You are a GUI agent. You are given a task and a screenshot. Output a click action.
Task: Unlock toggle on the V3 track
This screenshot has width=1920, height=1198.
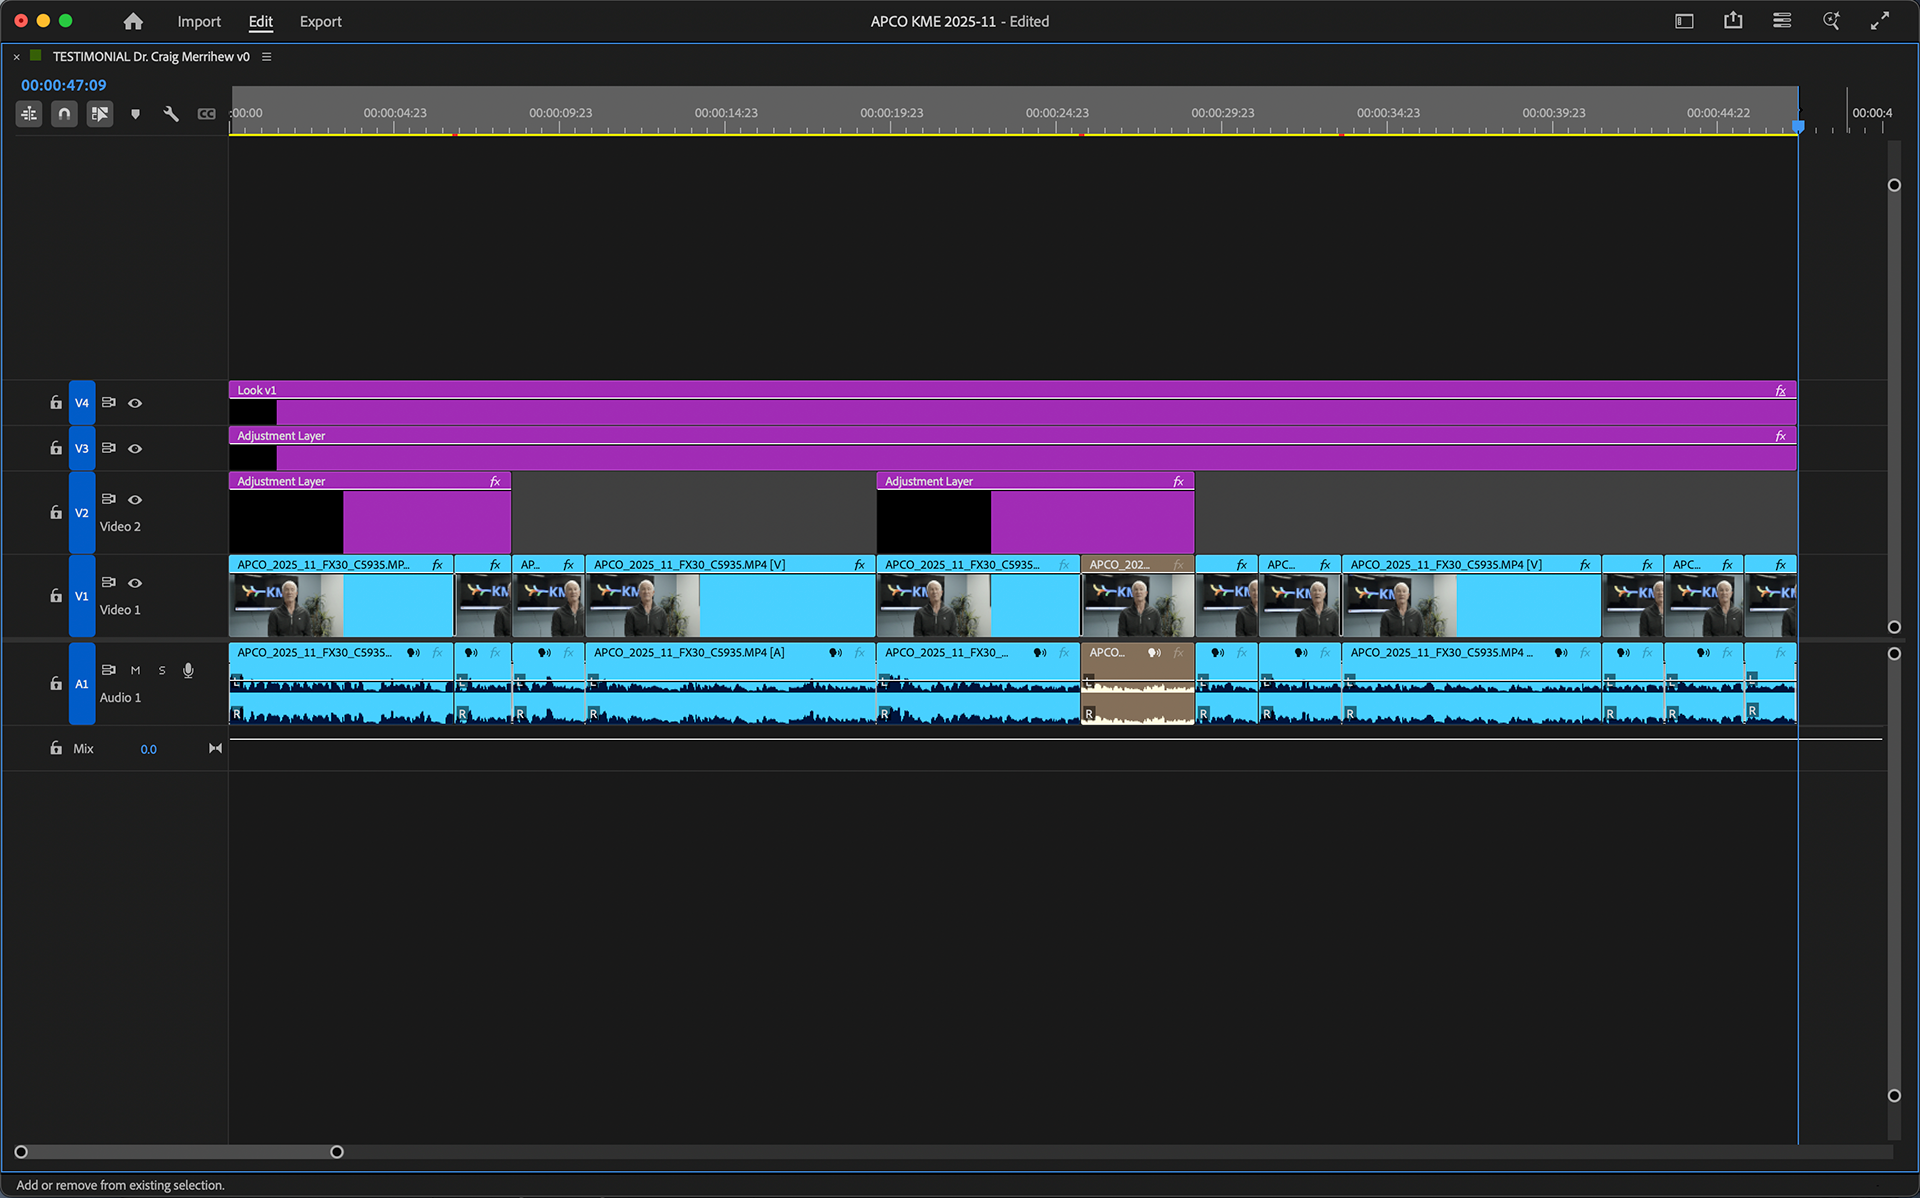click(x=55, y=448)
